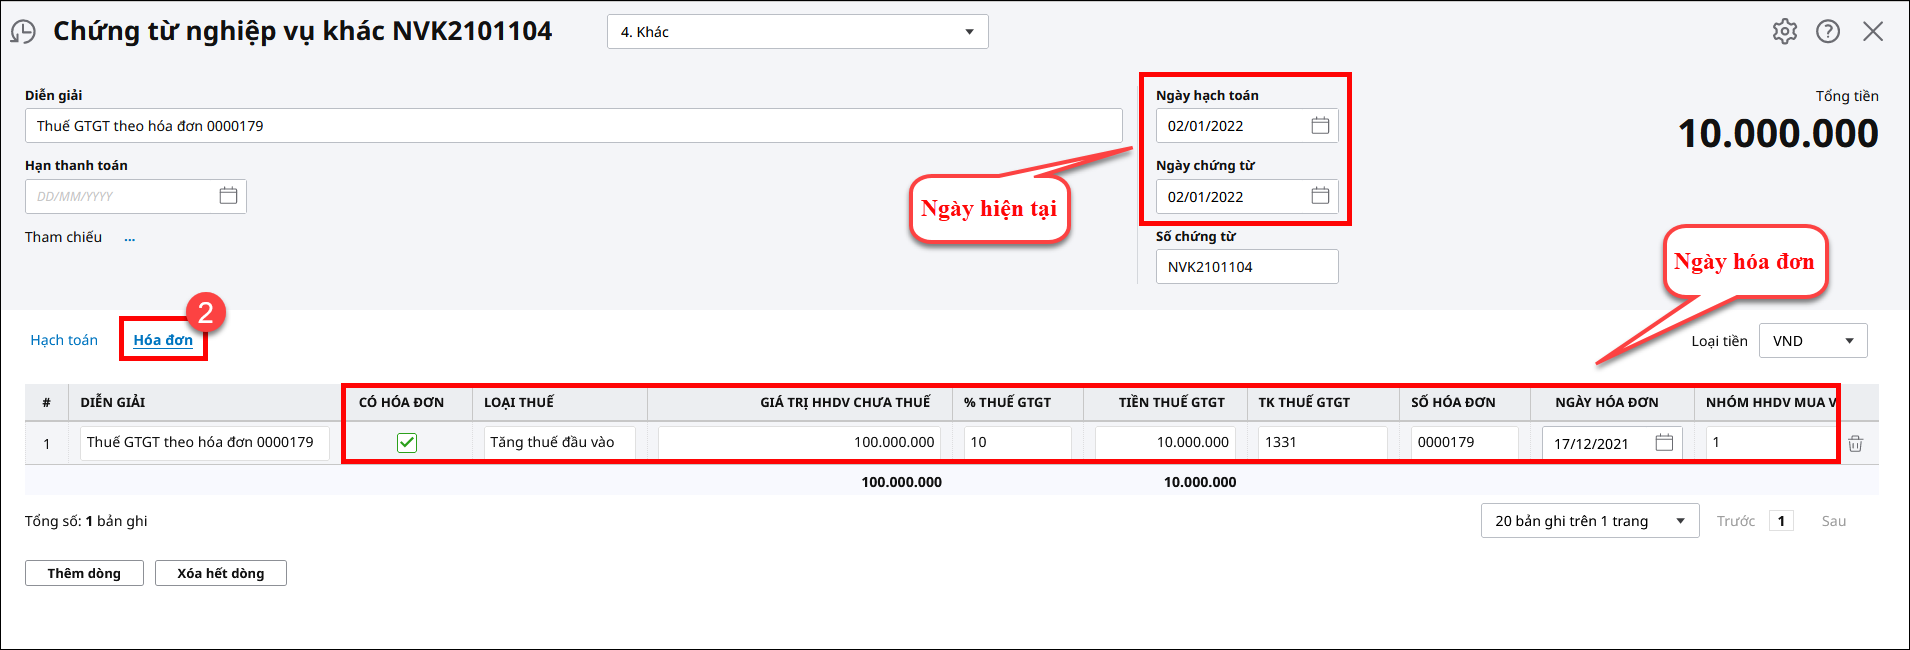This screenshot has height=650, width=1910.
Task: Switch to the Hạch toán tab
Action: coord(64,340)
